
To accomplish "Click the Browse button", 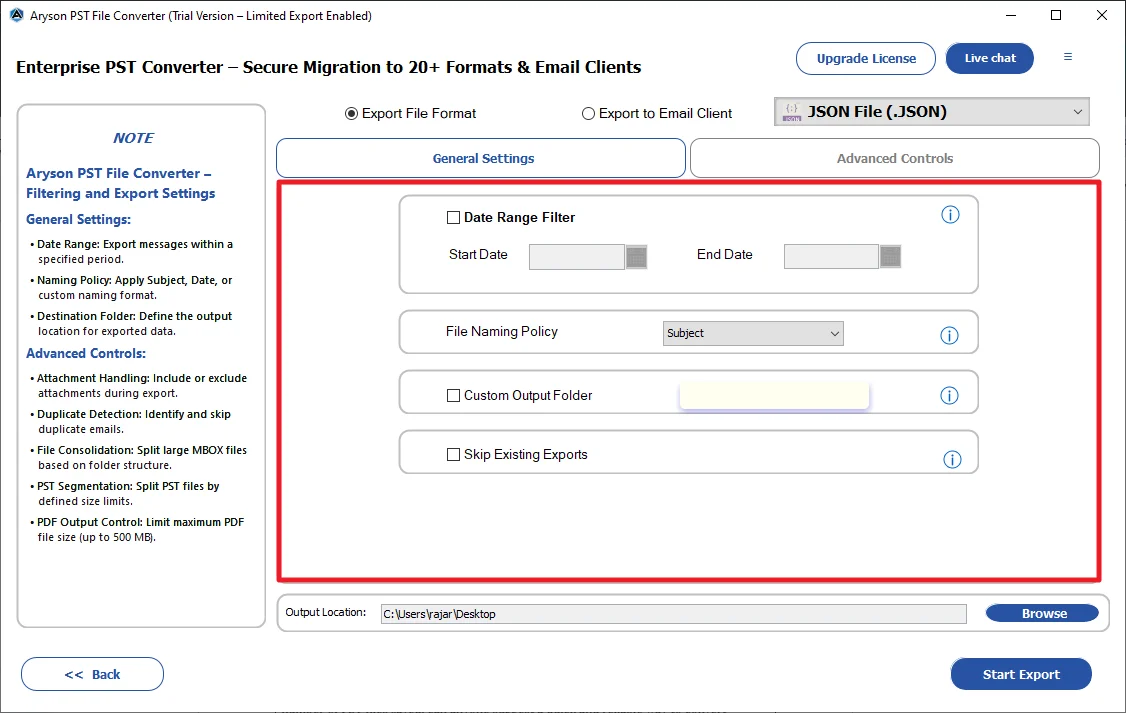I will pos(1043,613).
